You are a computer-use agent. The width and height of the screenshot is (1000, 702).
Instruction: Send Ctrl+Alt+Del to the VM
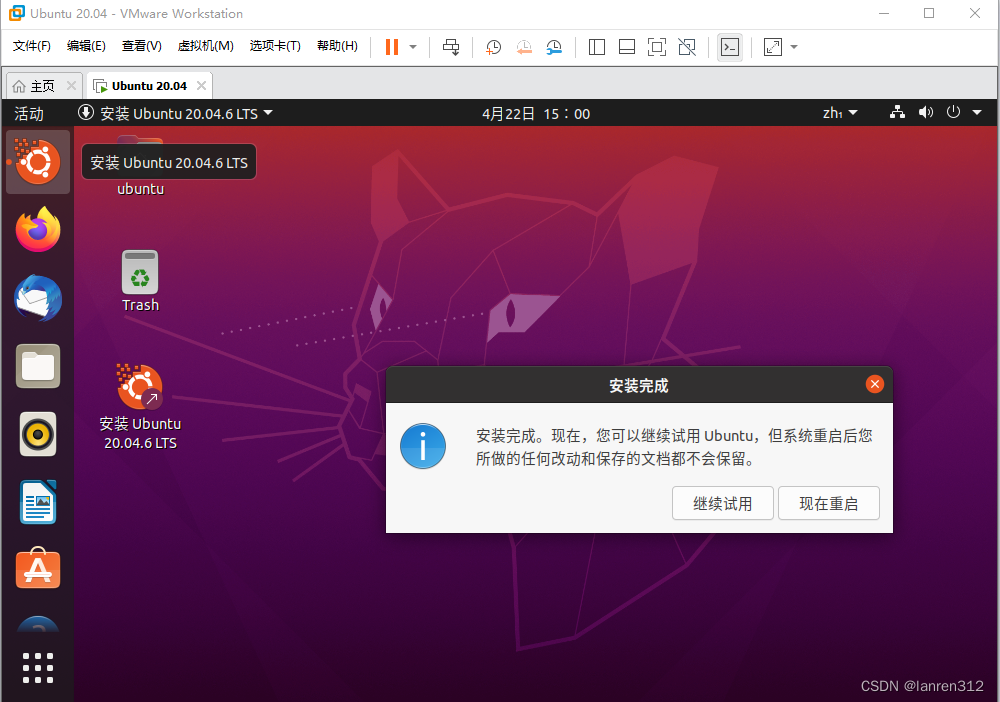[451, 47]
